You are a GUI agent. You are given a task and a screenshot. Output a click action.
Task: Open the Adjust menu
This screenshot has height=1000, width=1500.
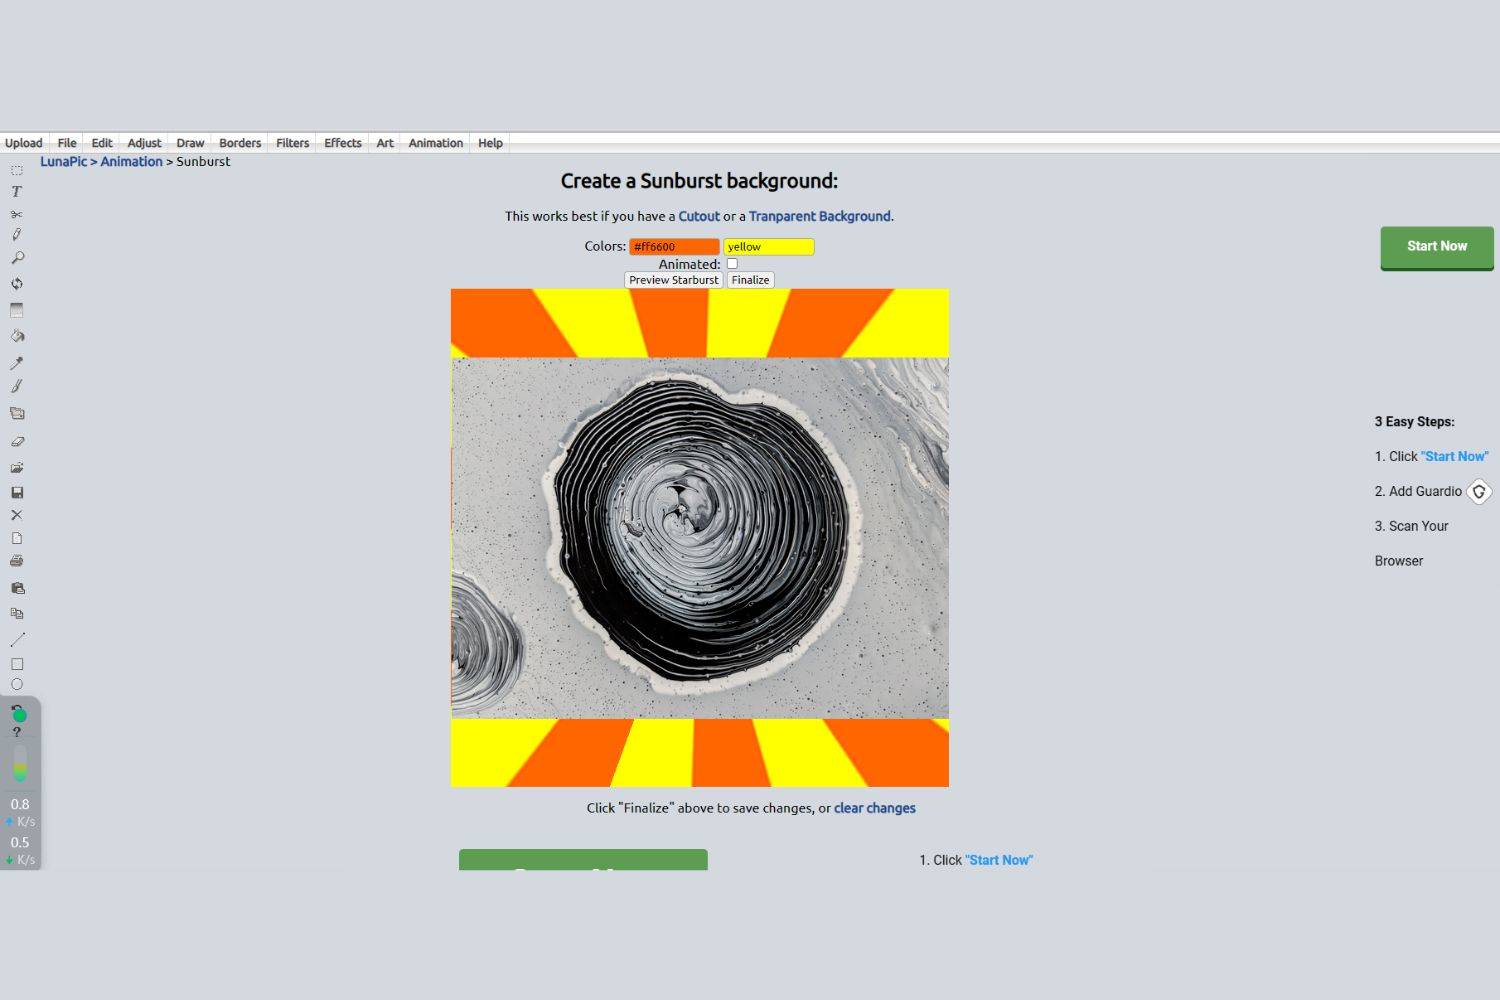[144, 143]
